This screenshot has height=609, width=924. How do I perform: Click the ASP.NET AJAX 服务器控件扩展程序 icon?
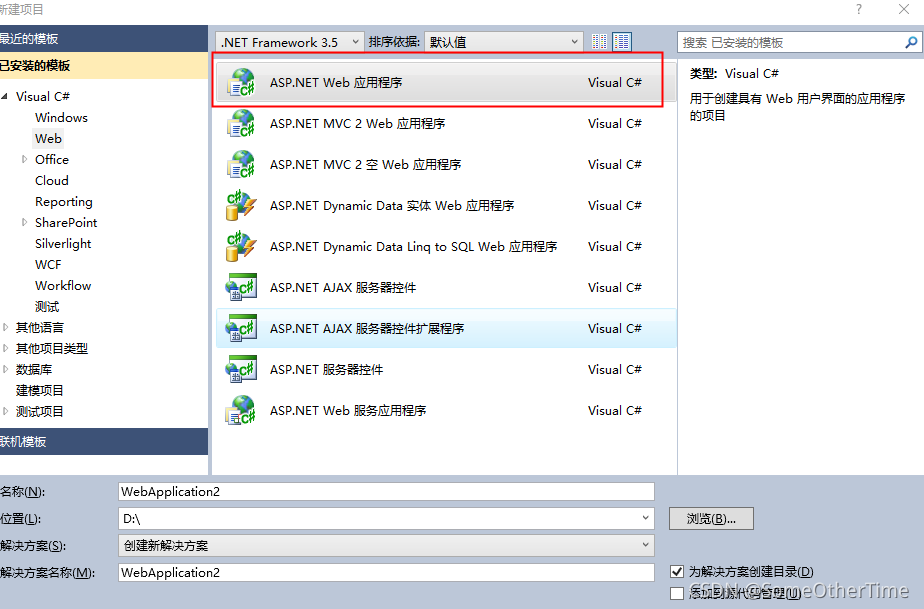(x=242, y=328)
